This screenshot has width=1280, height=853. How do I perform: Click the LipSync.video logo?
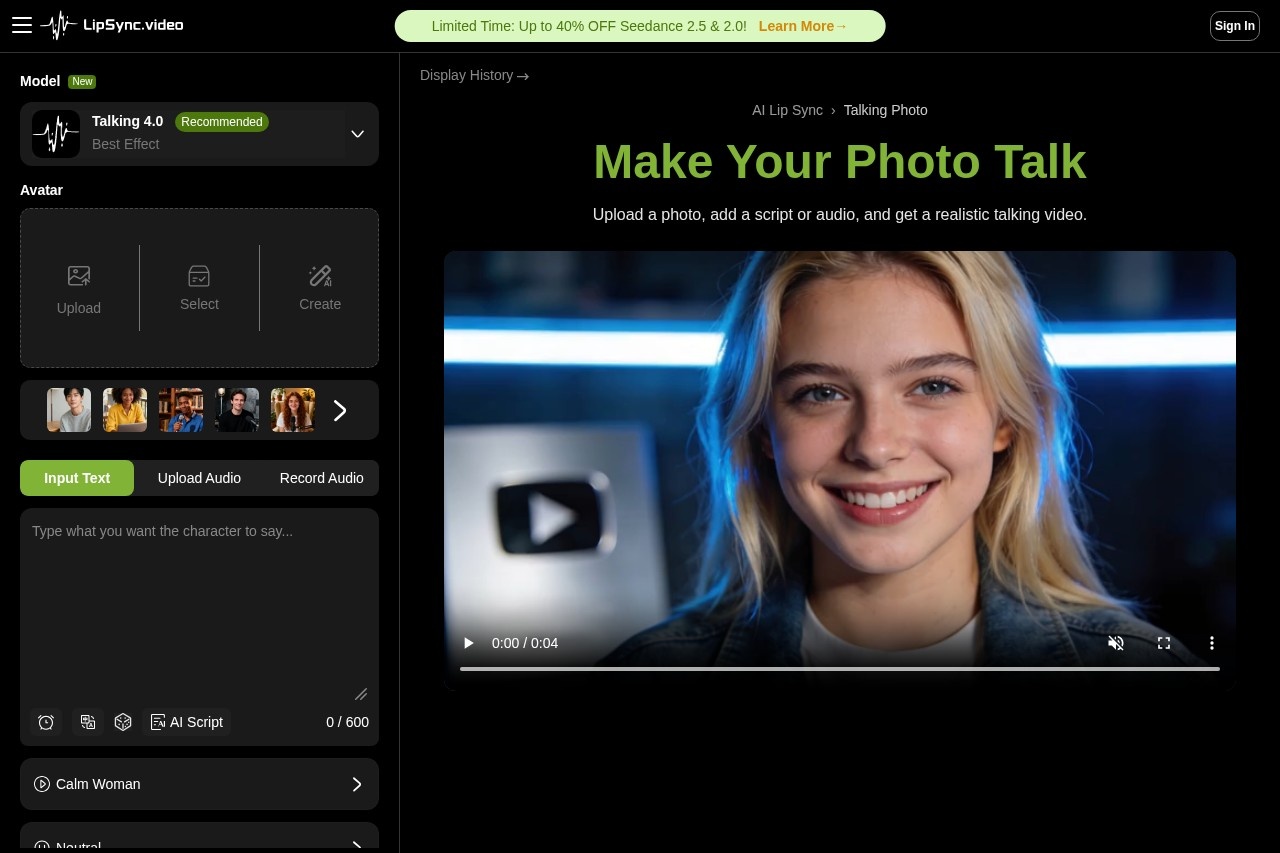(x=112, y=25)
